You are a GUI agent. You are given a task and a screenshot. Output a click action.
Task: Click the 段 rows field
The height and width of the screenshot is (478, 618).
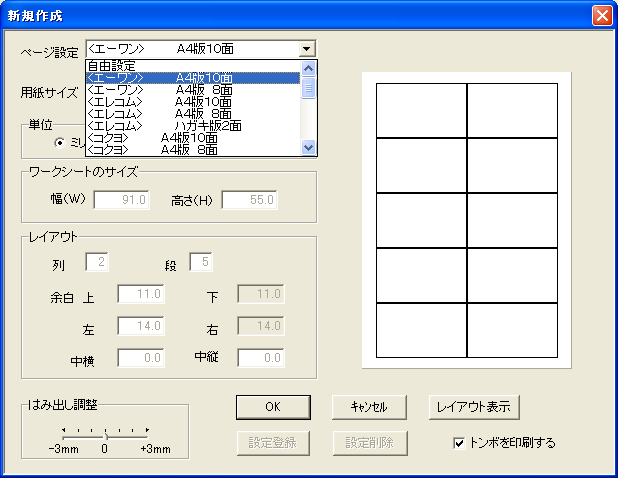pyautogui.click(x=201, y=262)
